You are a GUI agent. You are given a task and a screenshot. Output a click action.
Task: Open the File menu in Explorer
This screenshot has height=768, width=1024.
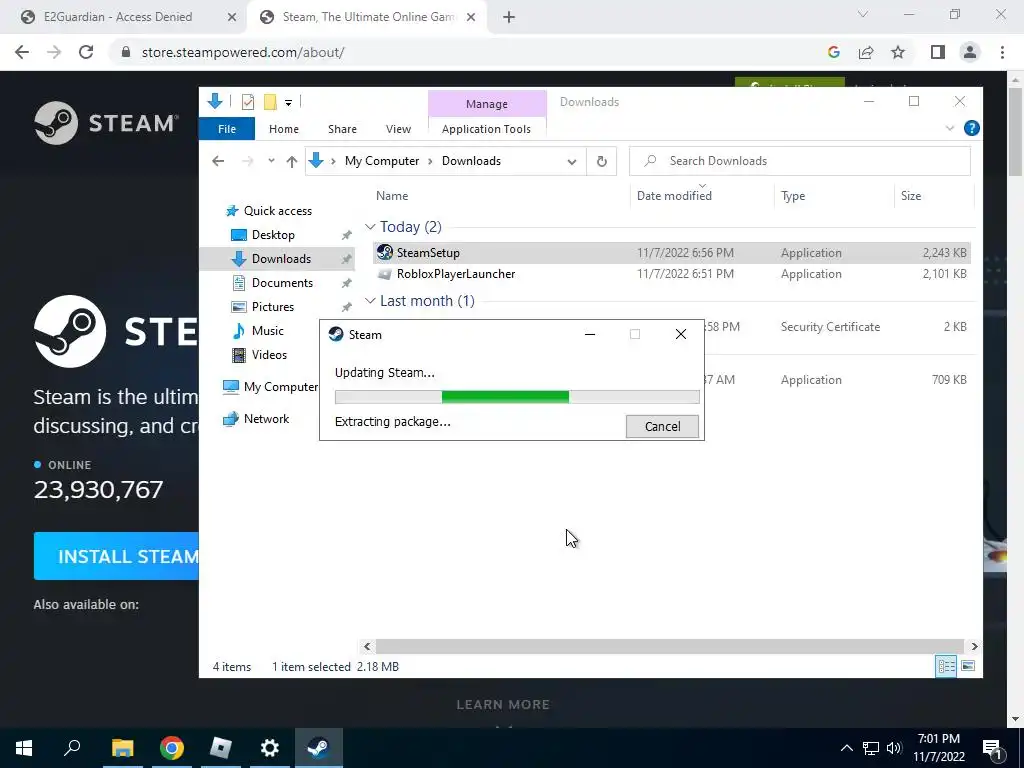coord(227,129)
